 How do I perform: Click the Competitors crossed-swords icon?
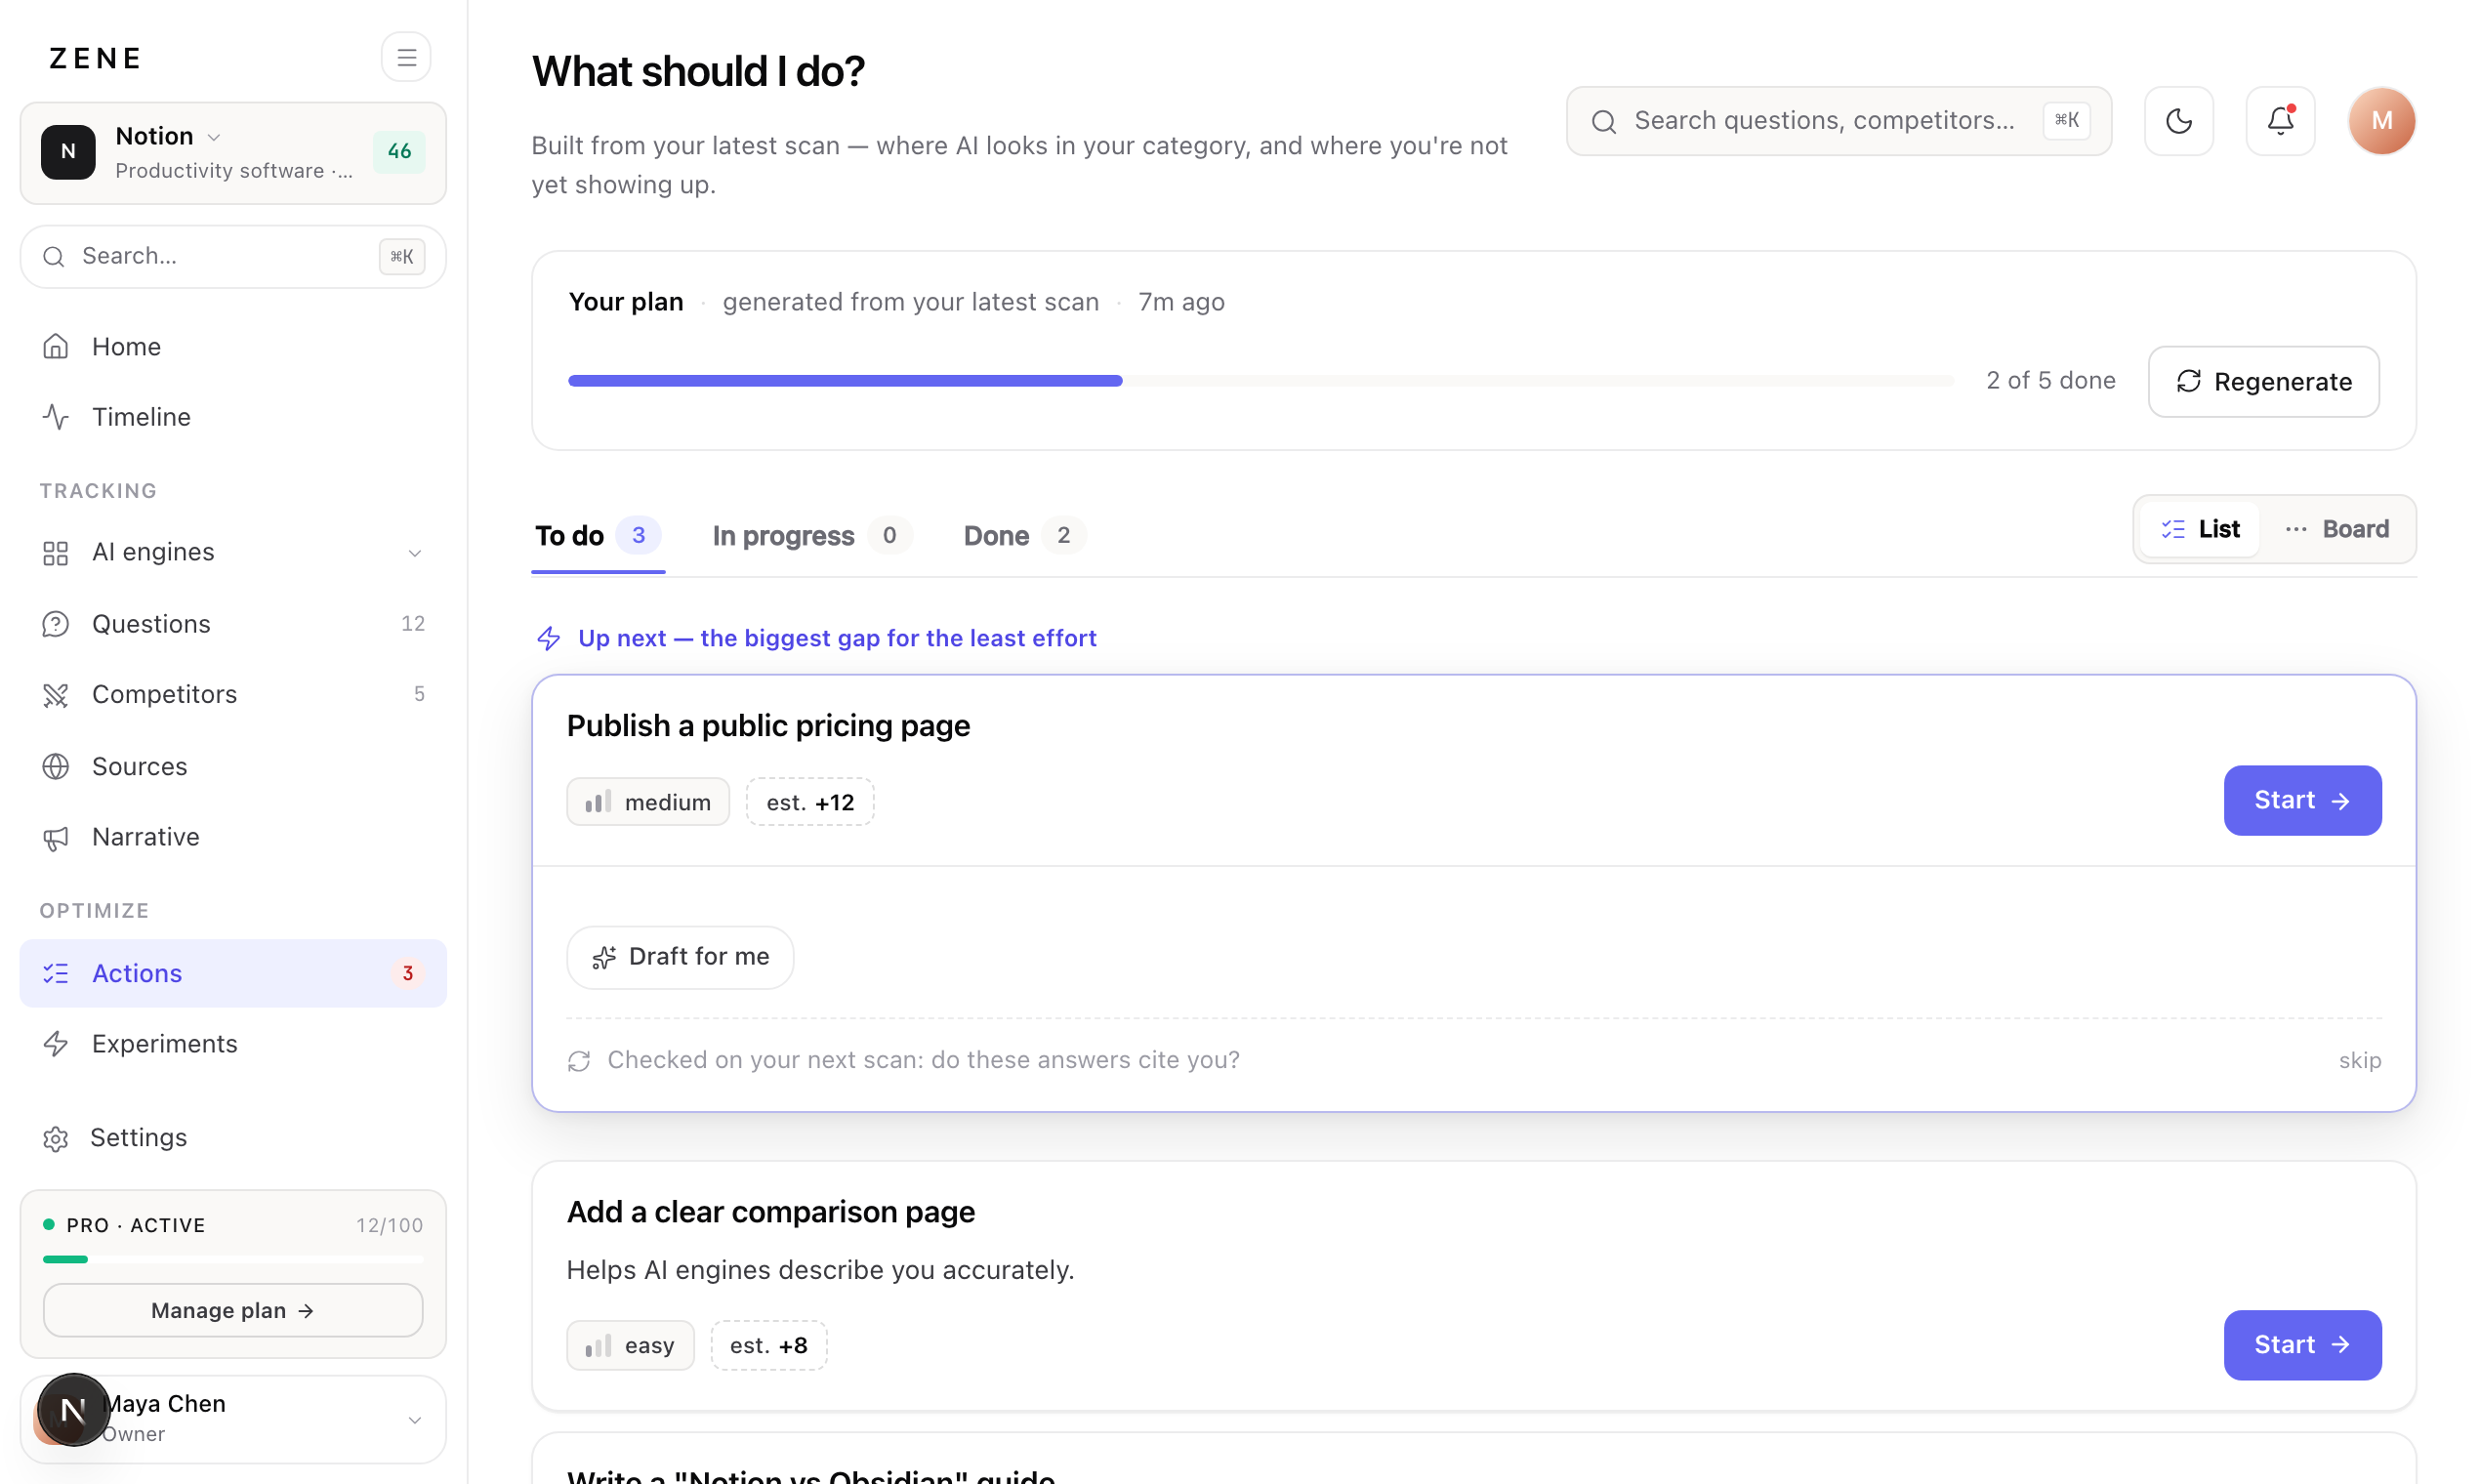pos(56,695)
